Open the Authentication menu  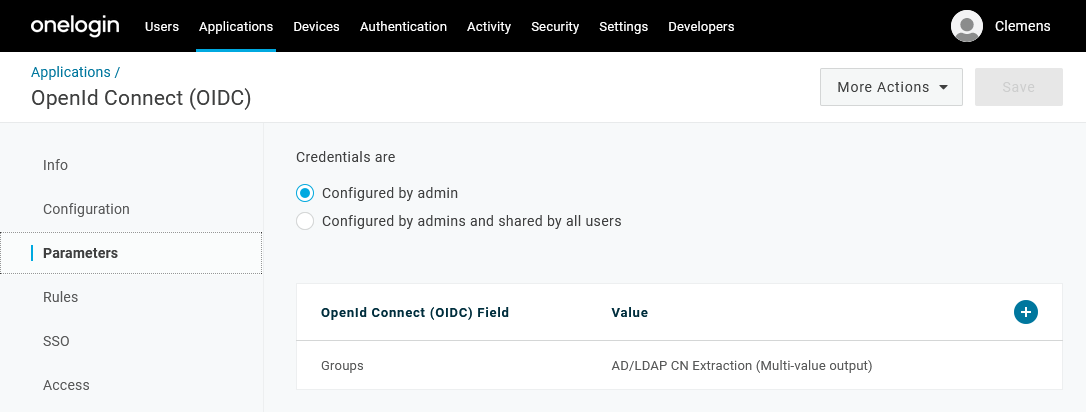(403, 27)
